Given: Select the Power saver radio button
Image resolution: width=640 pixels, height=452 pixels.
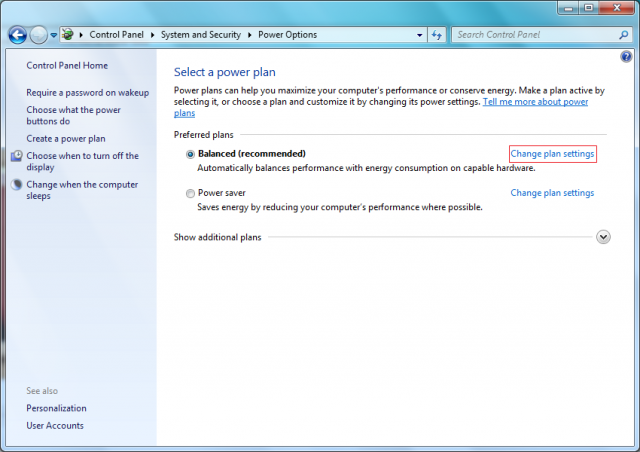Looking at the screenshot, I should point(190,194).
